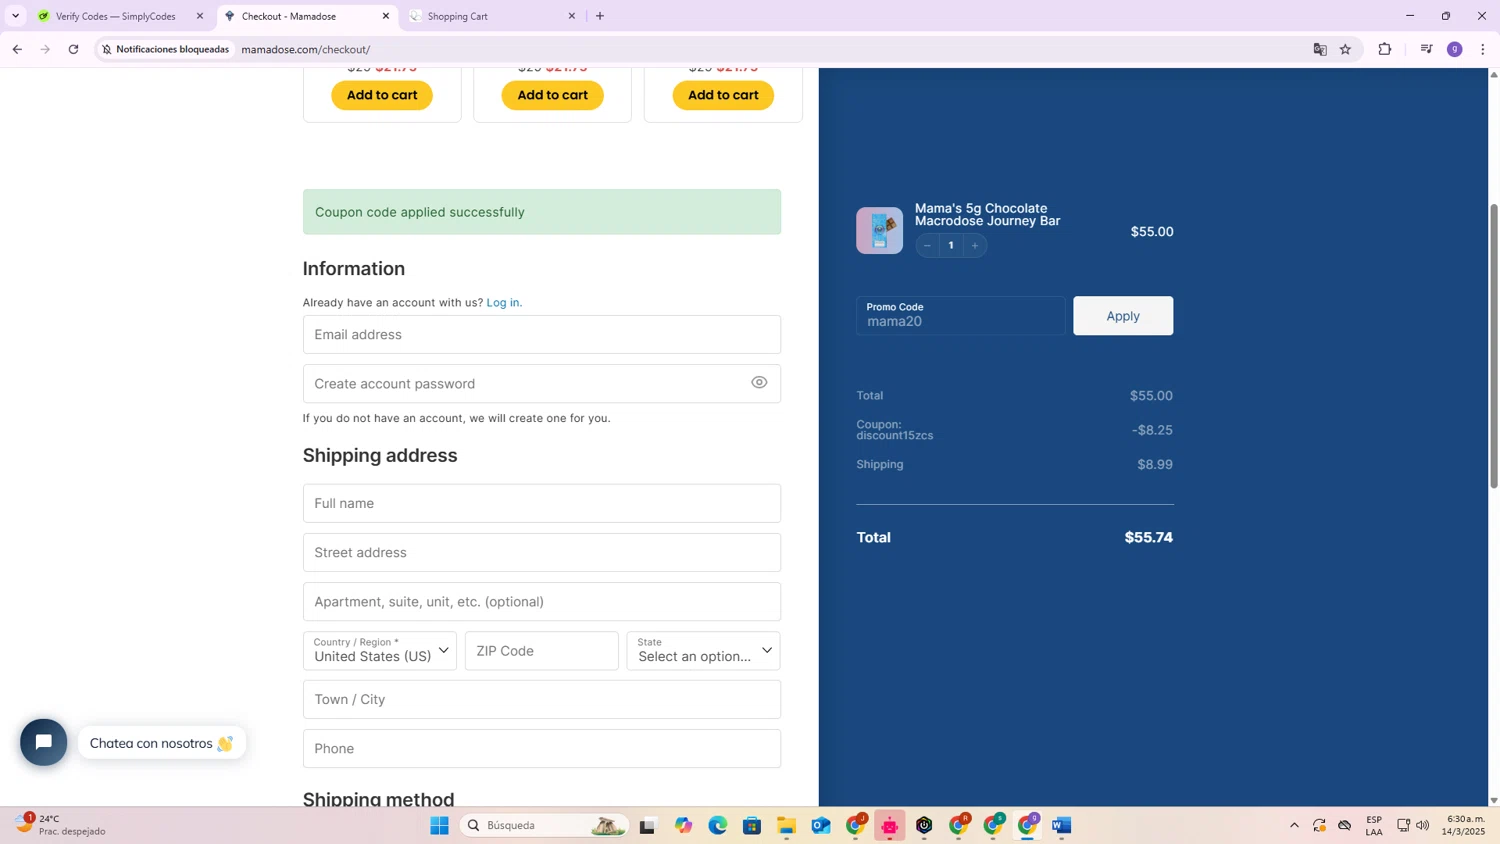Screen dimensions: 1500x844
Task: Close the Verify Codes tab
Action: tap(199, 16)
